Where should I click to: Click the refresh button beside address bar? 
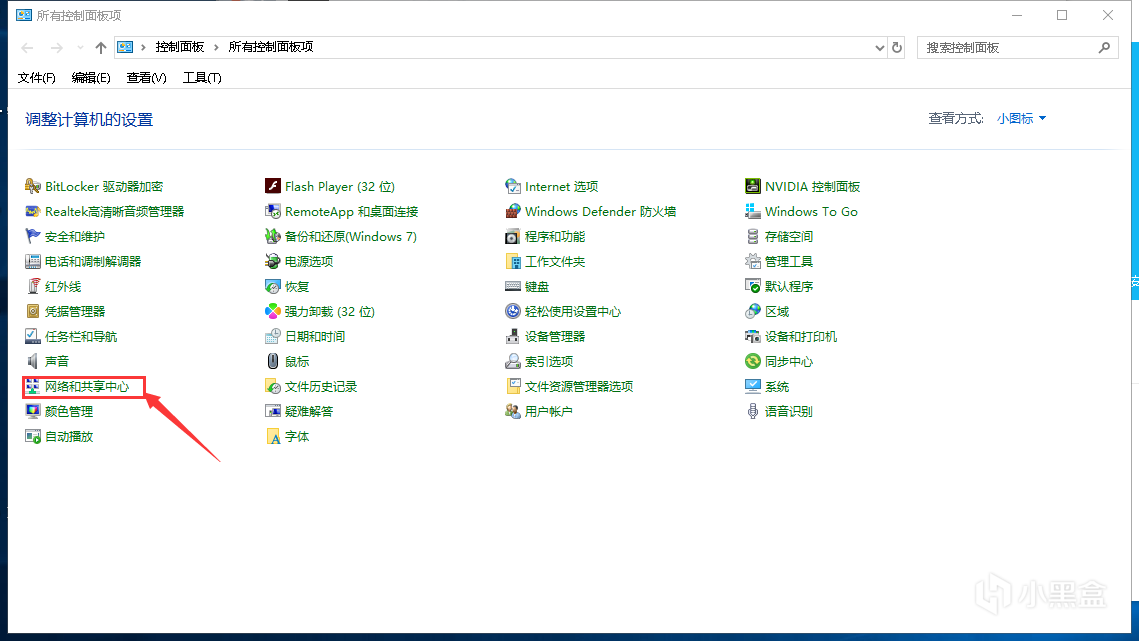pos(897,48)
